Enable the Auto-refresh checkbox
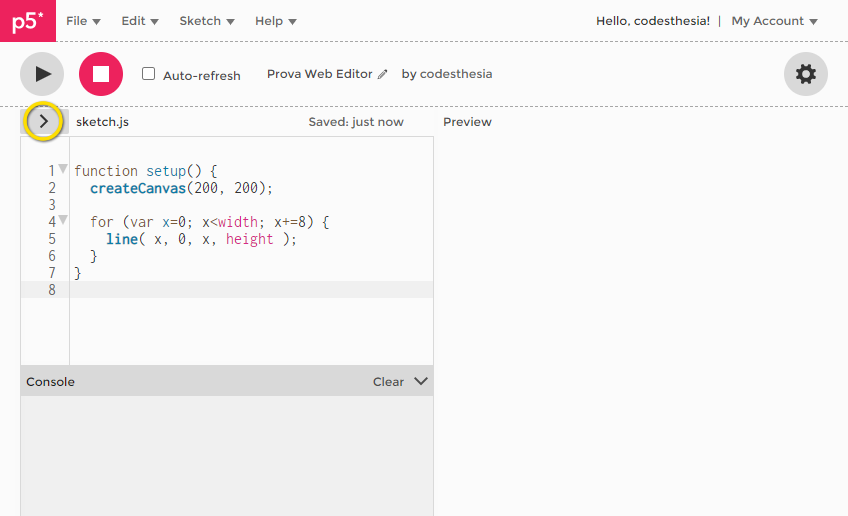Viewport: 848px width, 516px height. [149, 74]
